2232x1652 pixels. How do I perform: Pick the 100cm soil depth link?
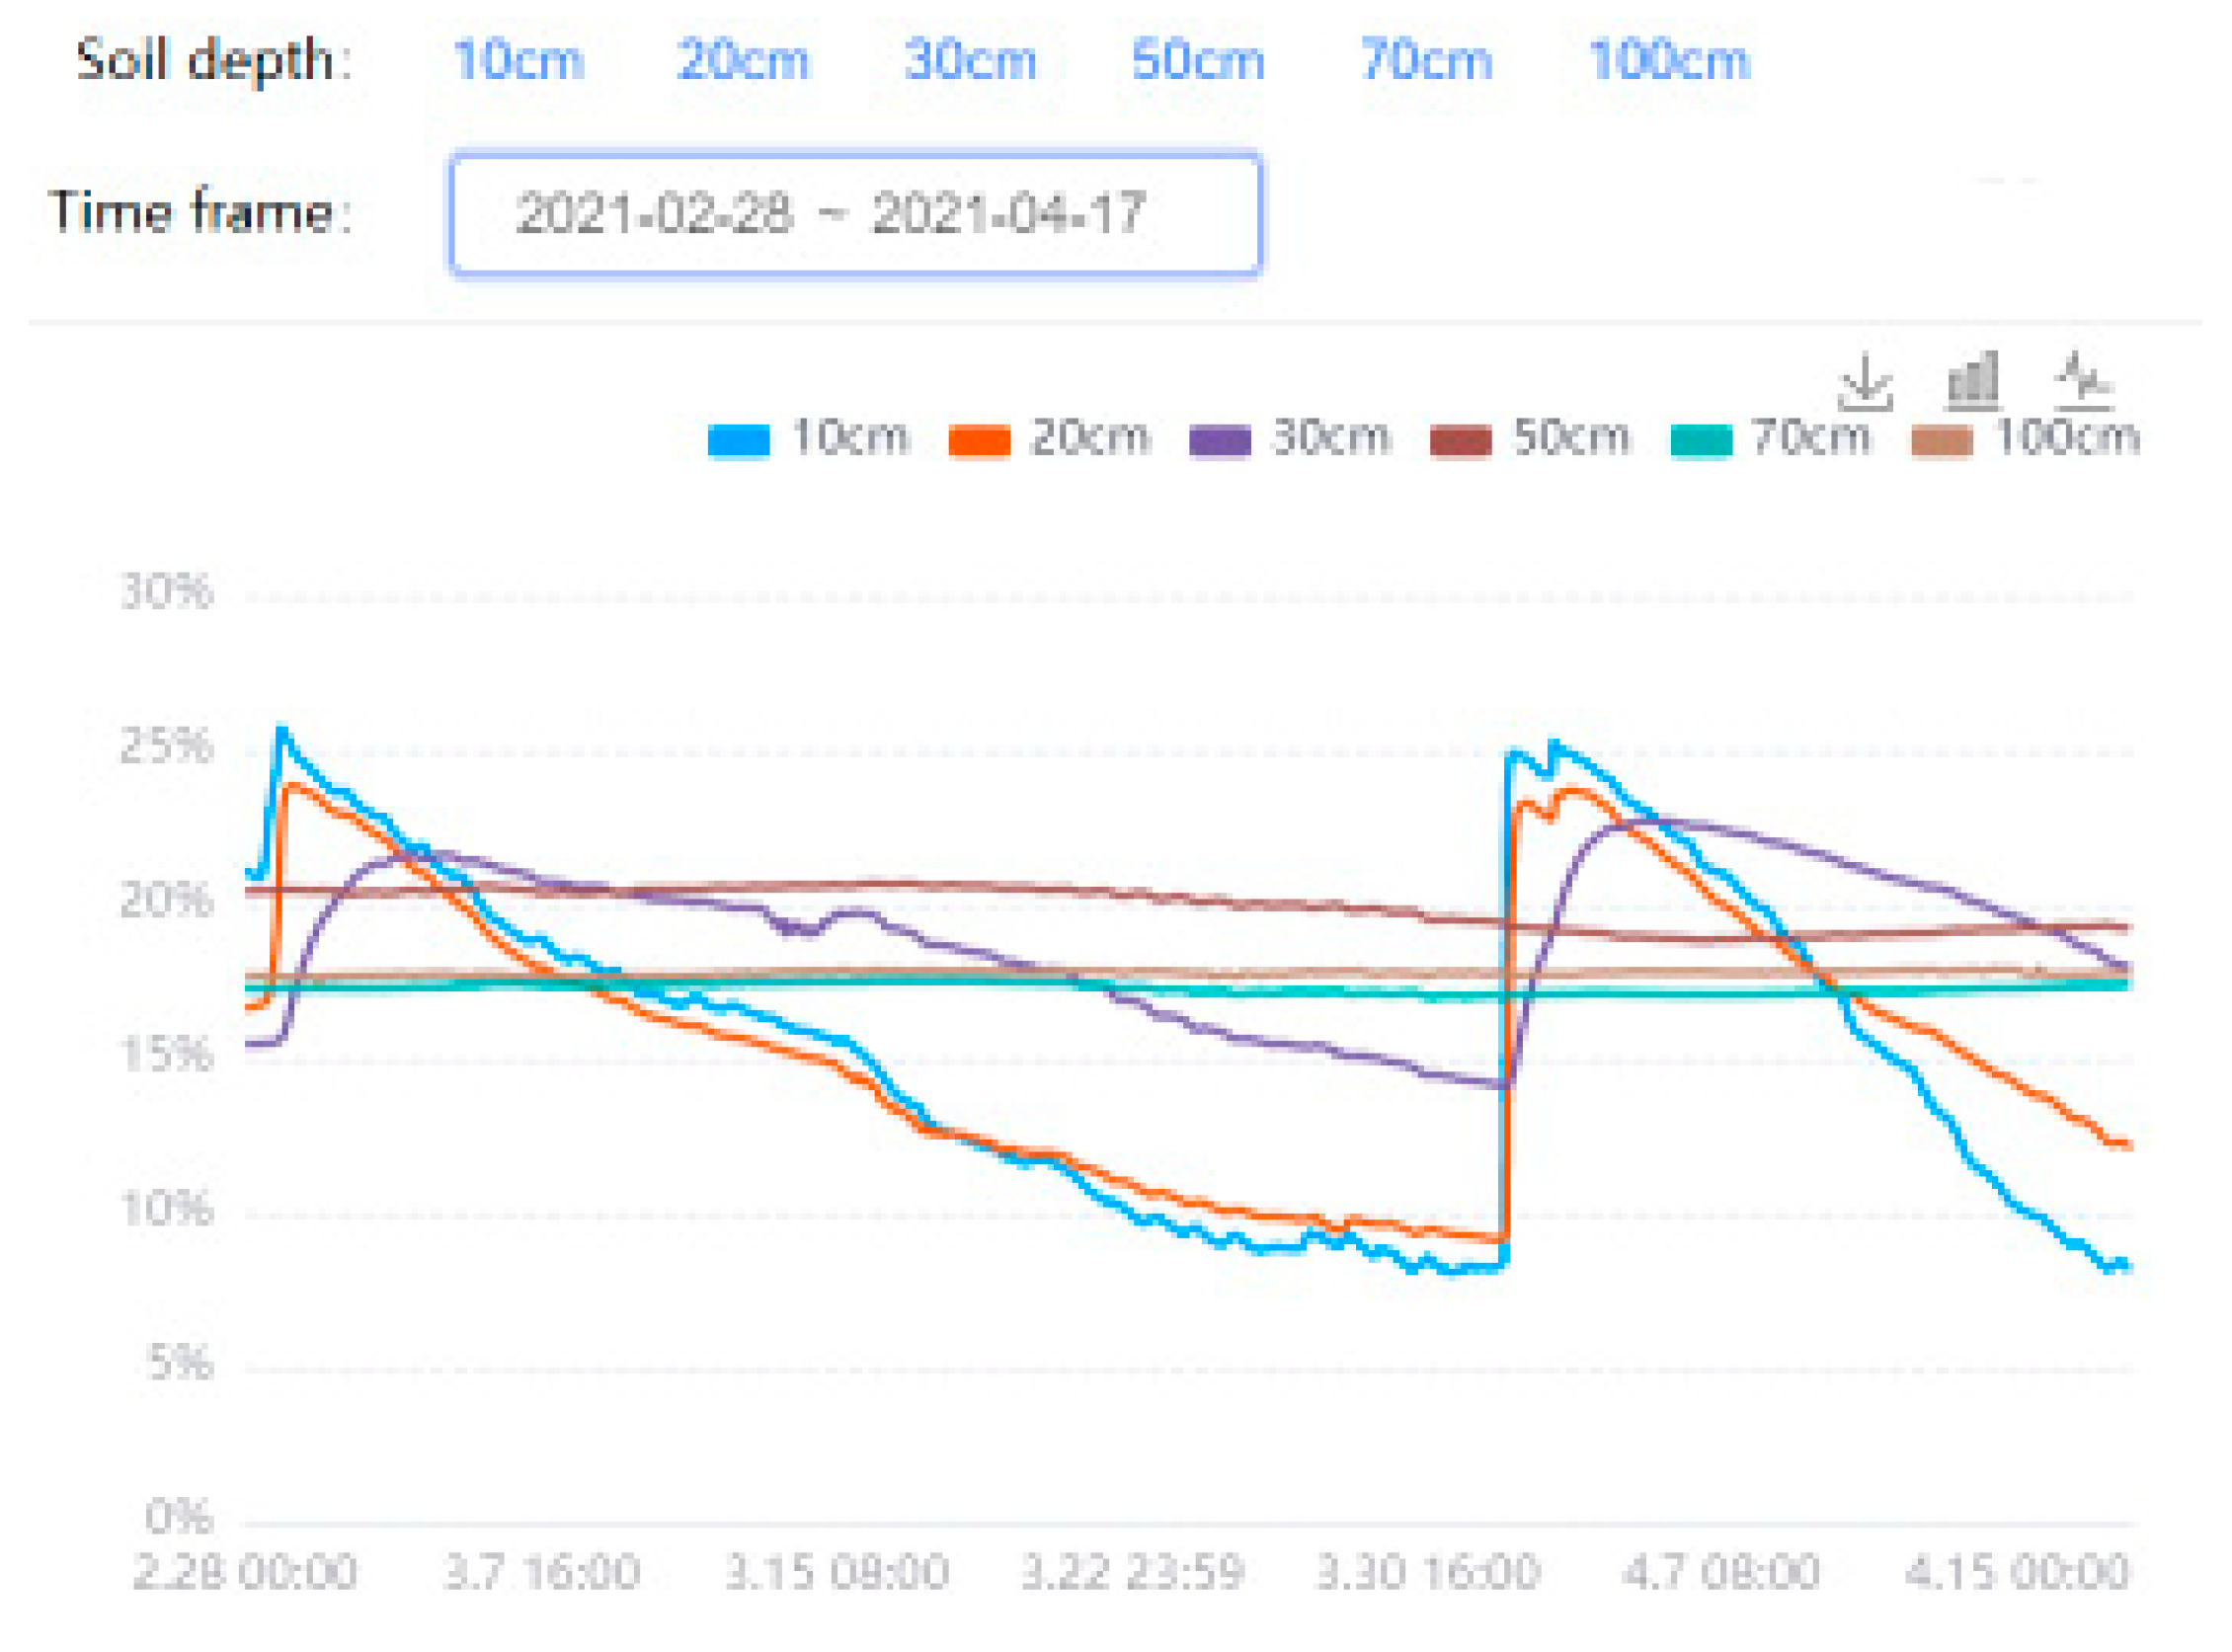click(1669, 60)
